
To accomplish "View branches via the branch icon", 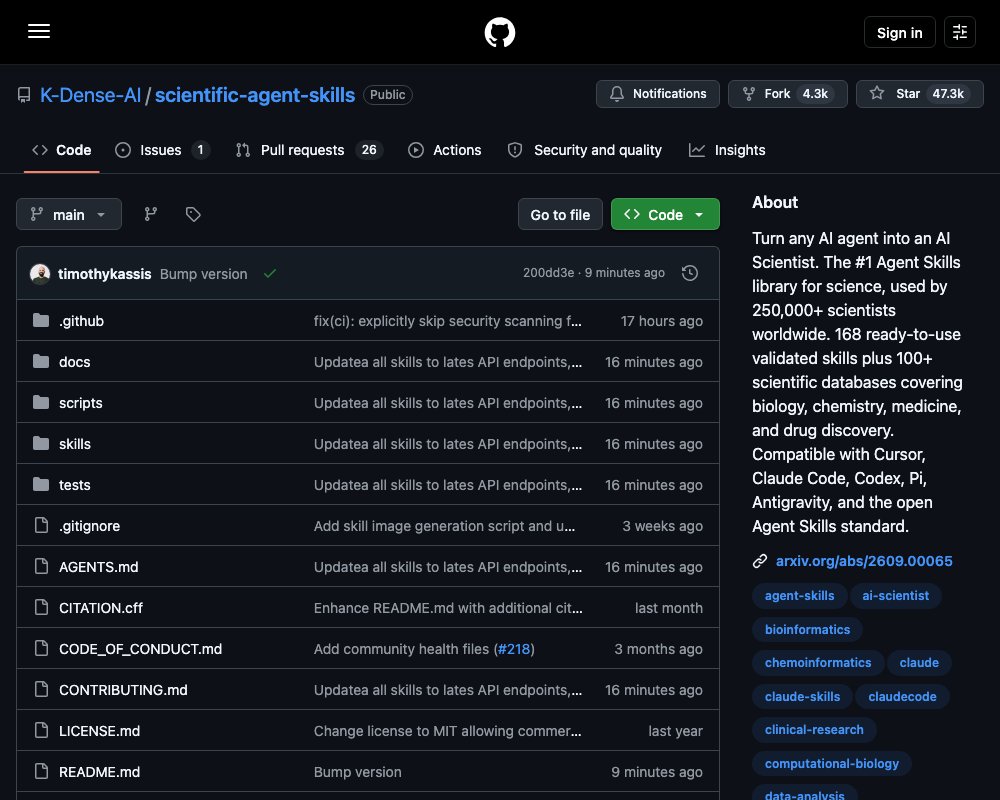I will pos(151,214).
